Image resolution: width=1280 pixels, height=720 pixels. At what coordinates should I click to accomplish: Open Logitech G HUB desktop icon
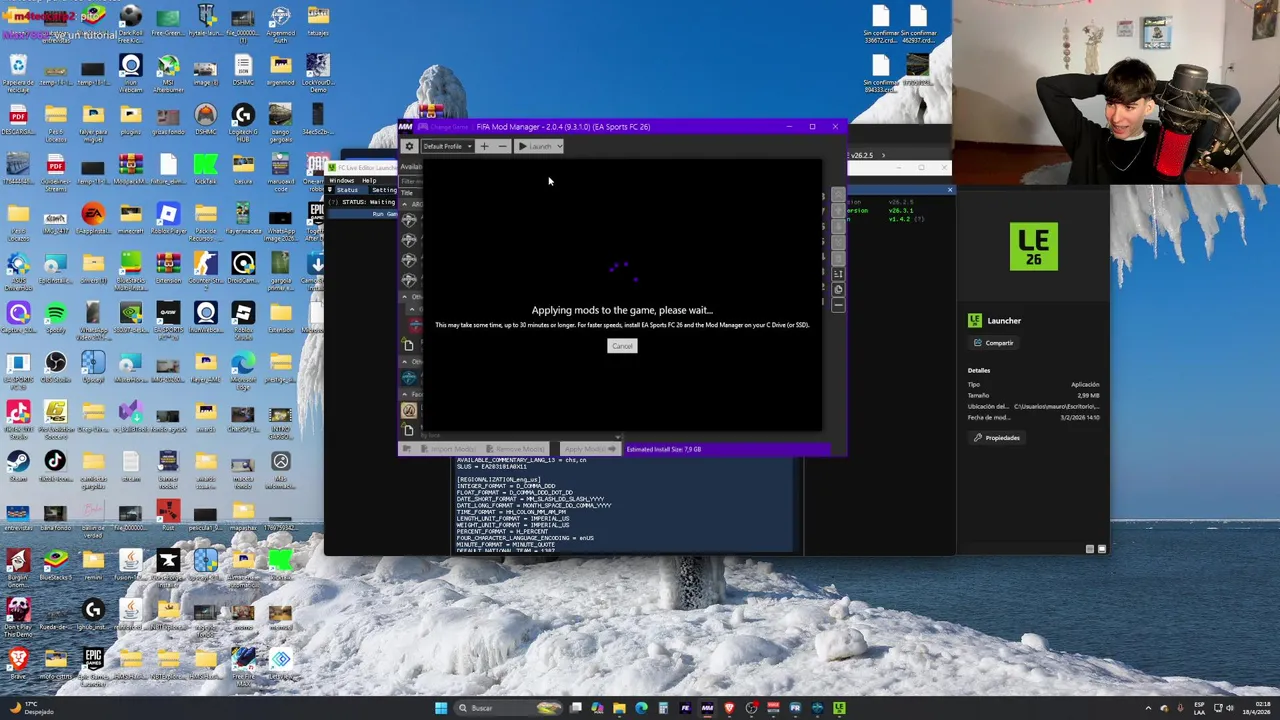[242, 122]
